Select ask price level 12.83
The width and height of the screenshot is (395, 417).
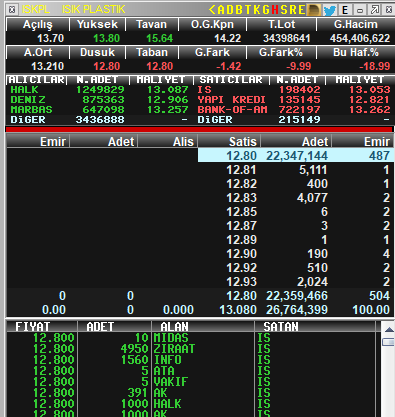295,198
